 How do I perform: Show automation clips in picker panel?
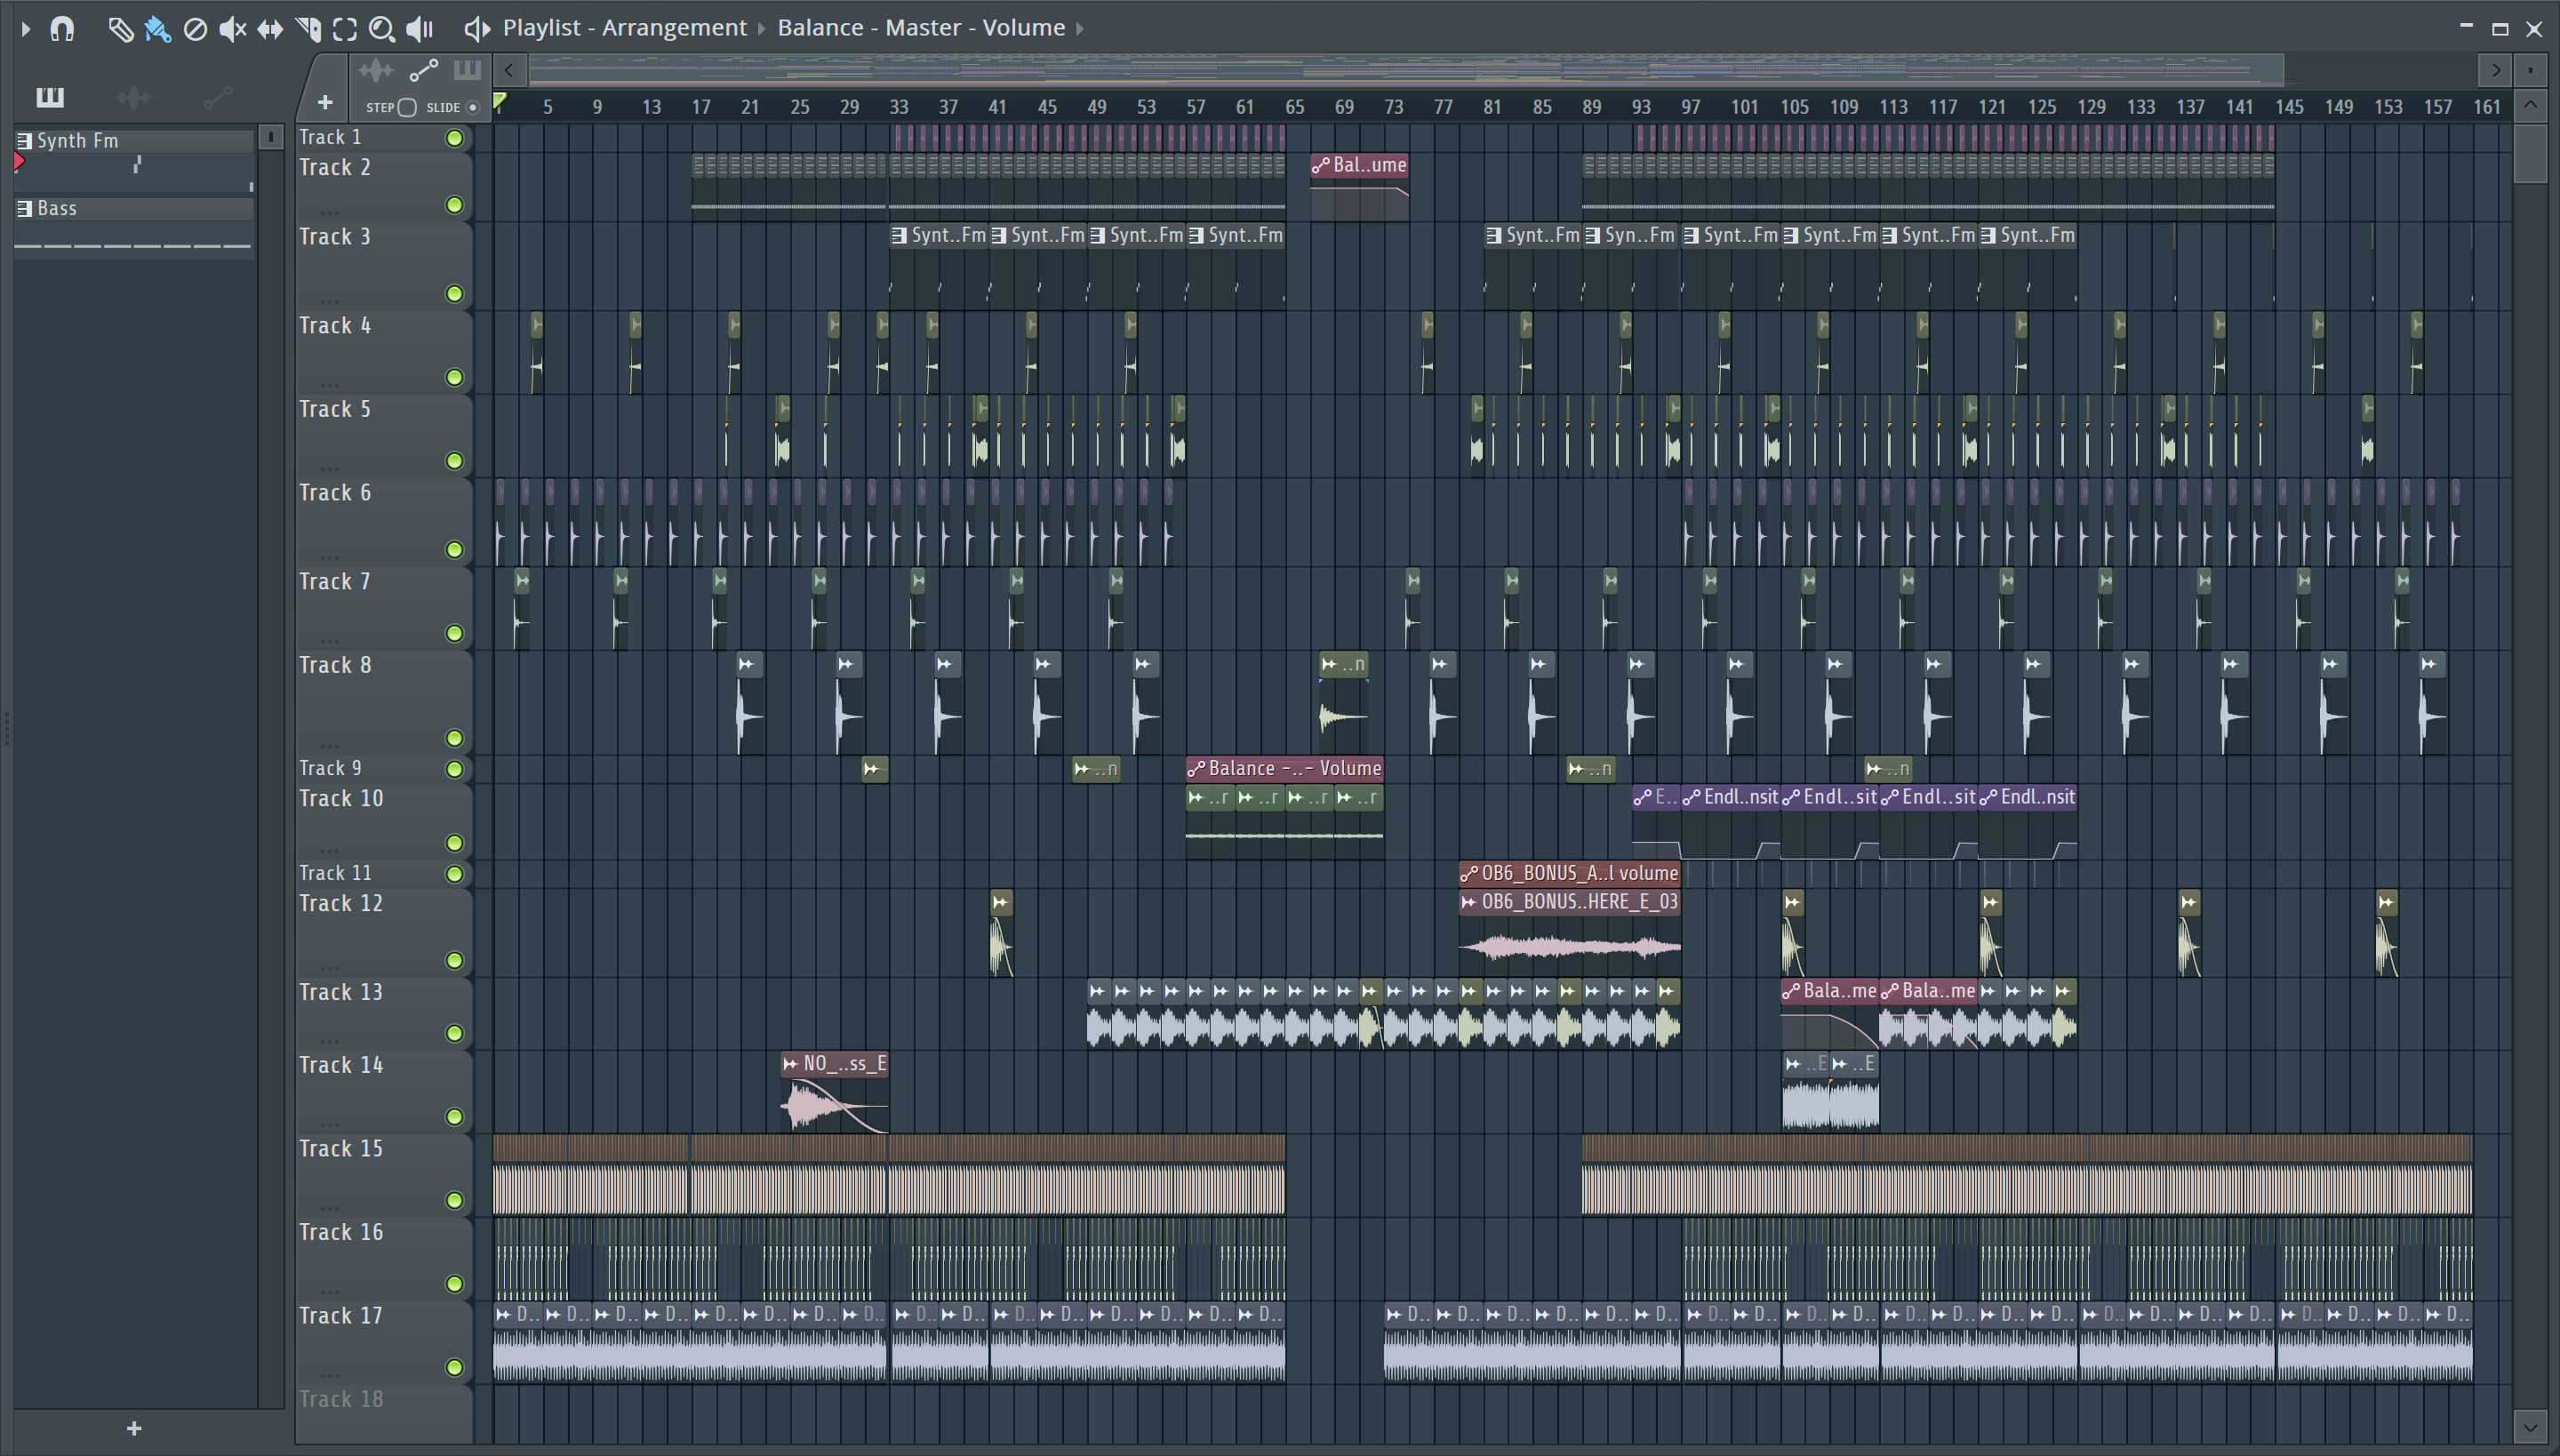[x=217, y=97]
